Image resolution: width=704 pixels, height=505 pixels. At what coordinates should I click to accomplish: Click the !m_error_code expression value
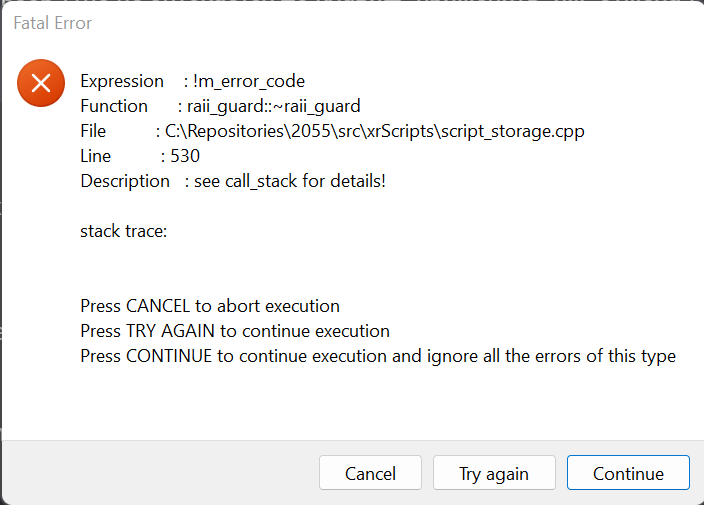tap(249, 81)
